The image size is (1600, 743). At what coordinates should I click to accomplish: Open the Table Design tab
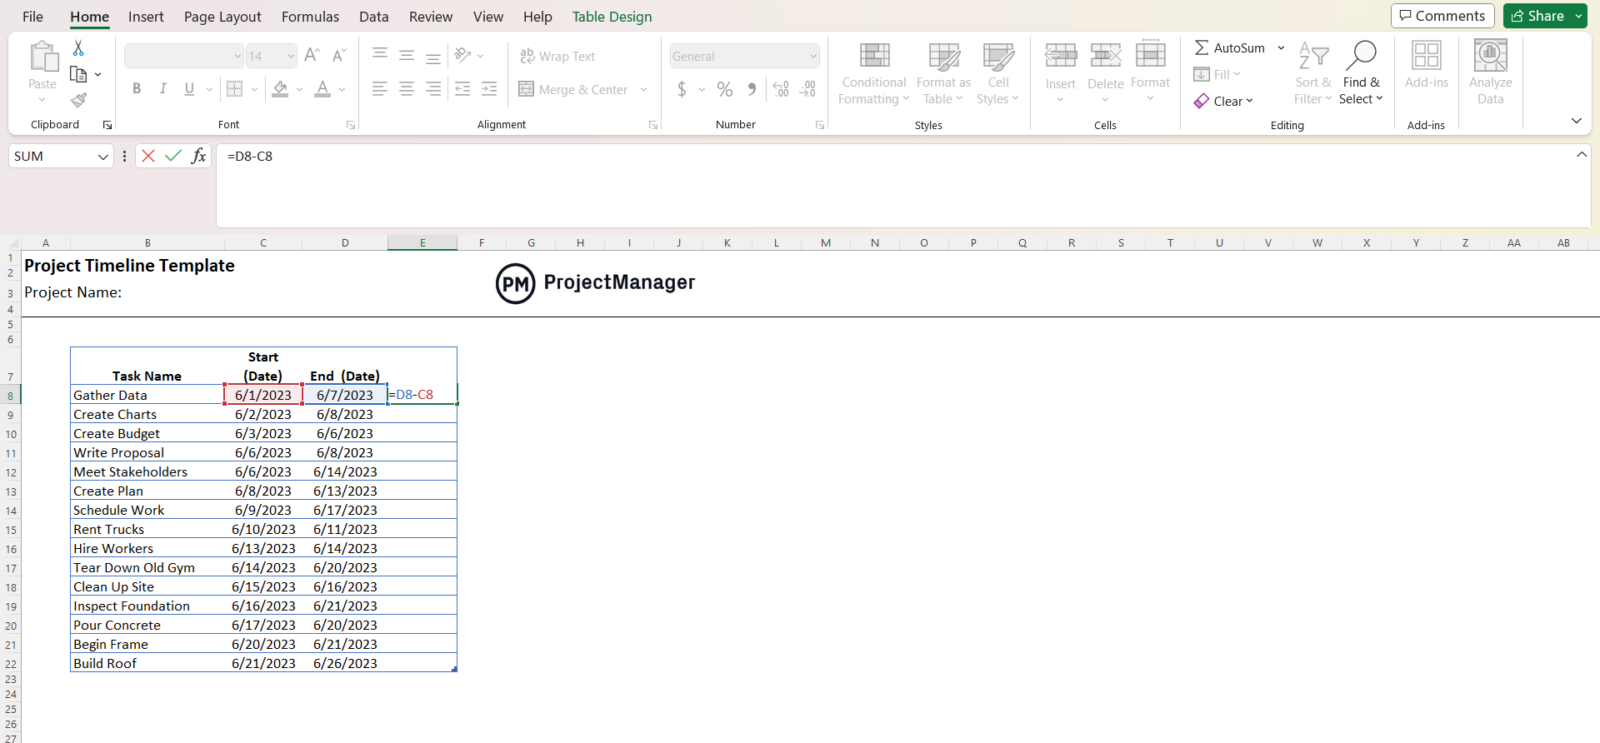coord(612,16)
